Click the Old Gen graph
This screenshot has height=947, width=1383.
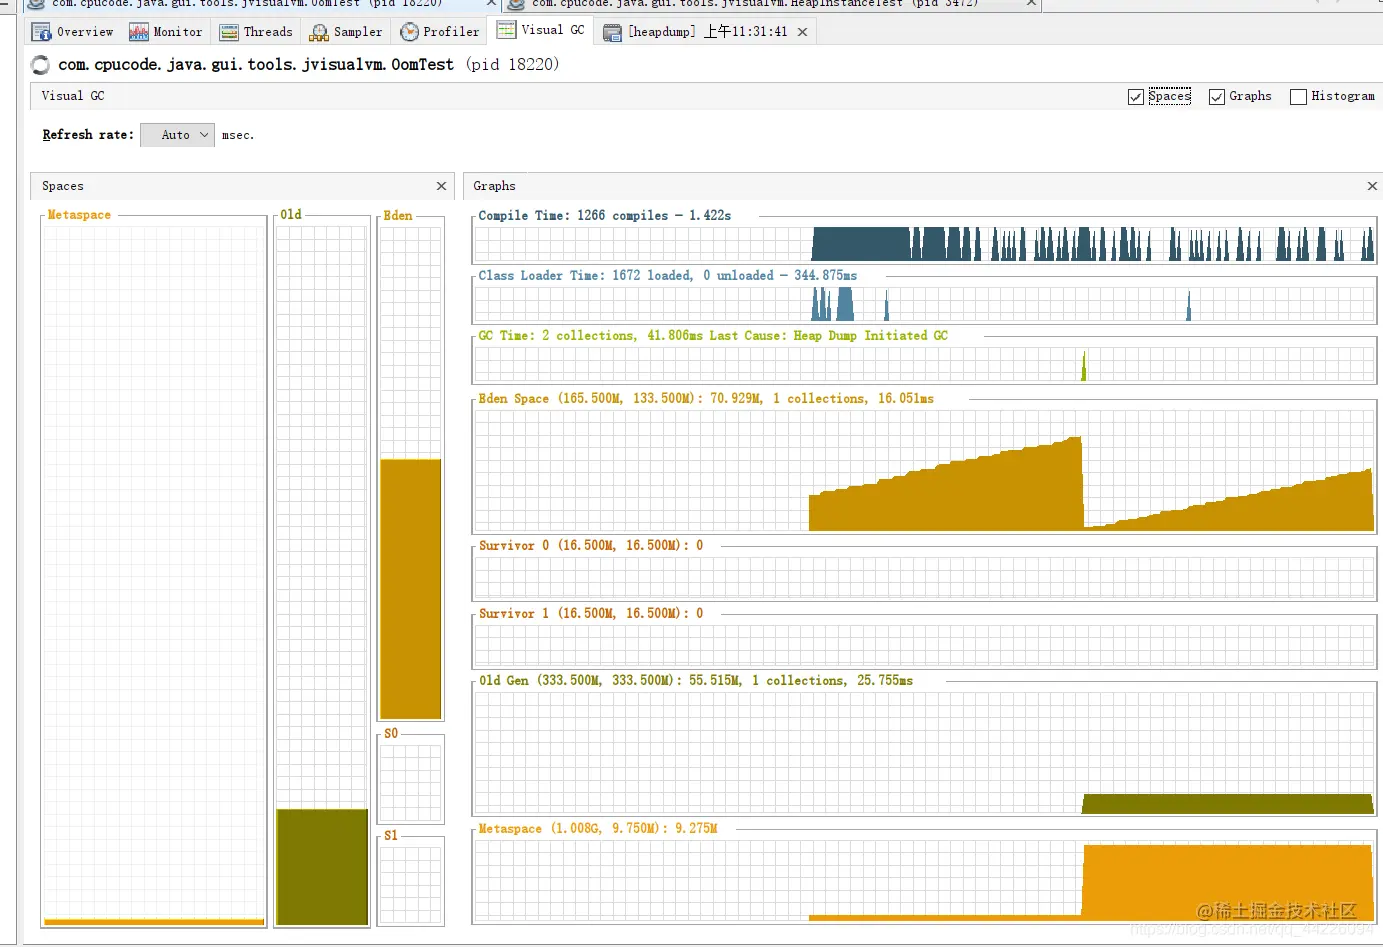point(925,753)
